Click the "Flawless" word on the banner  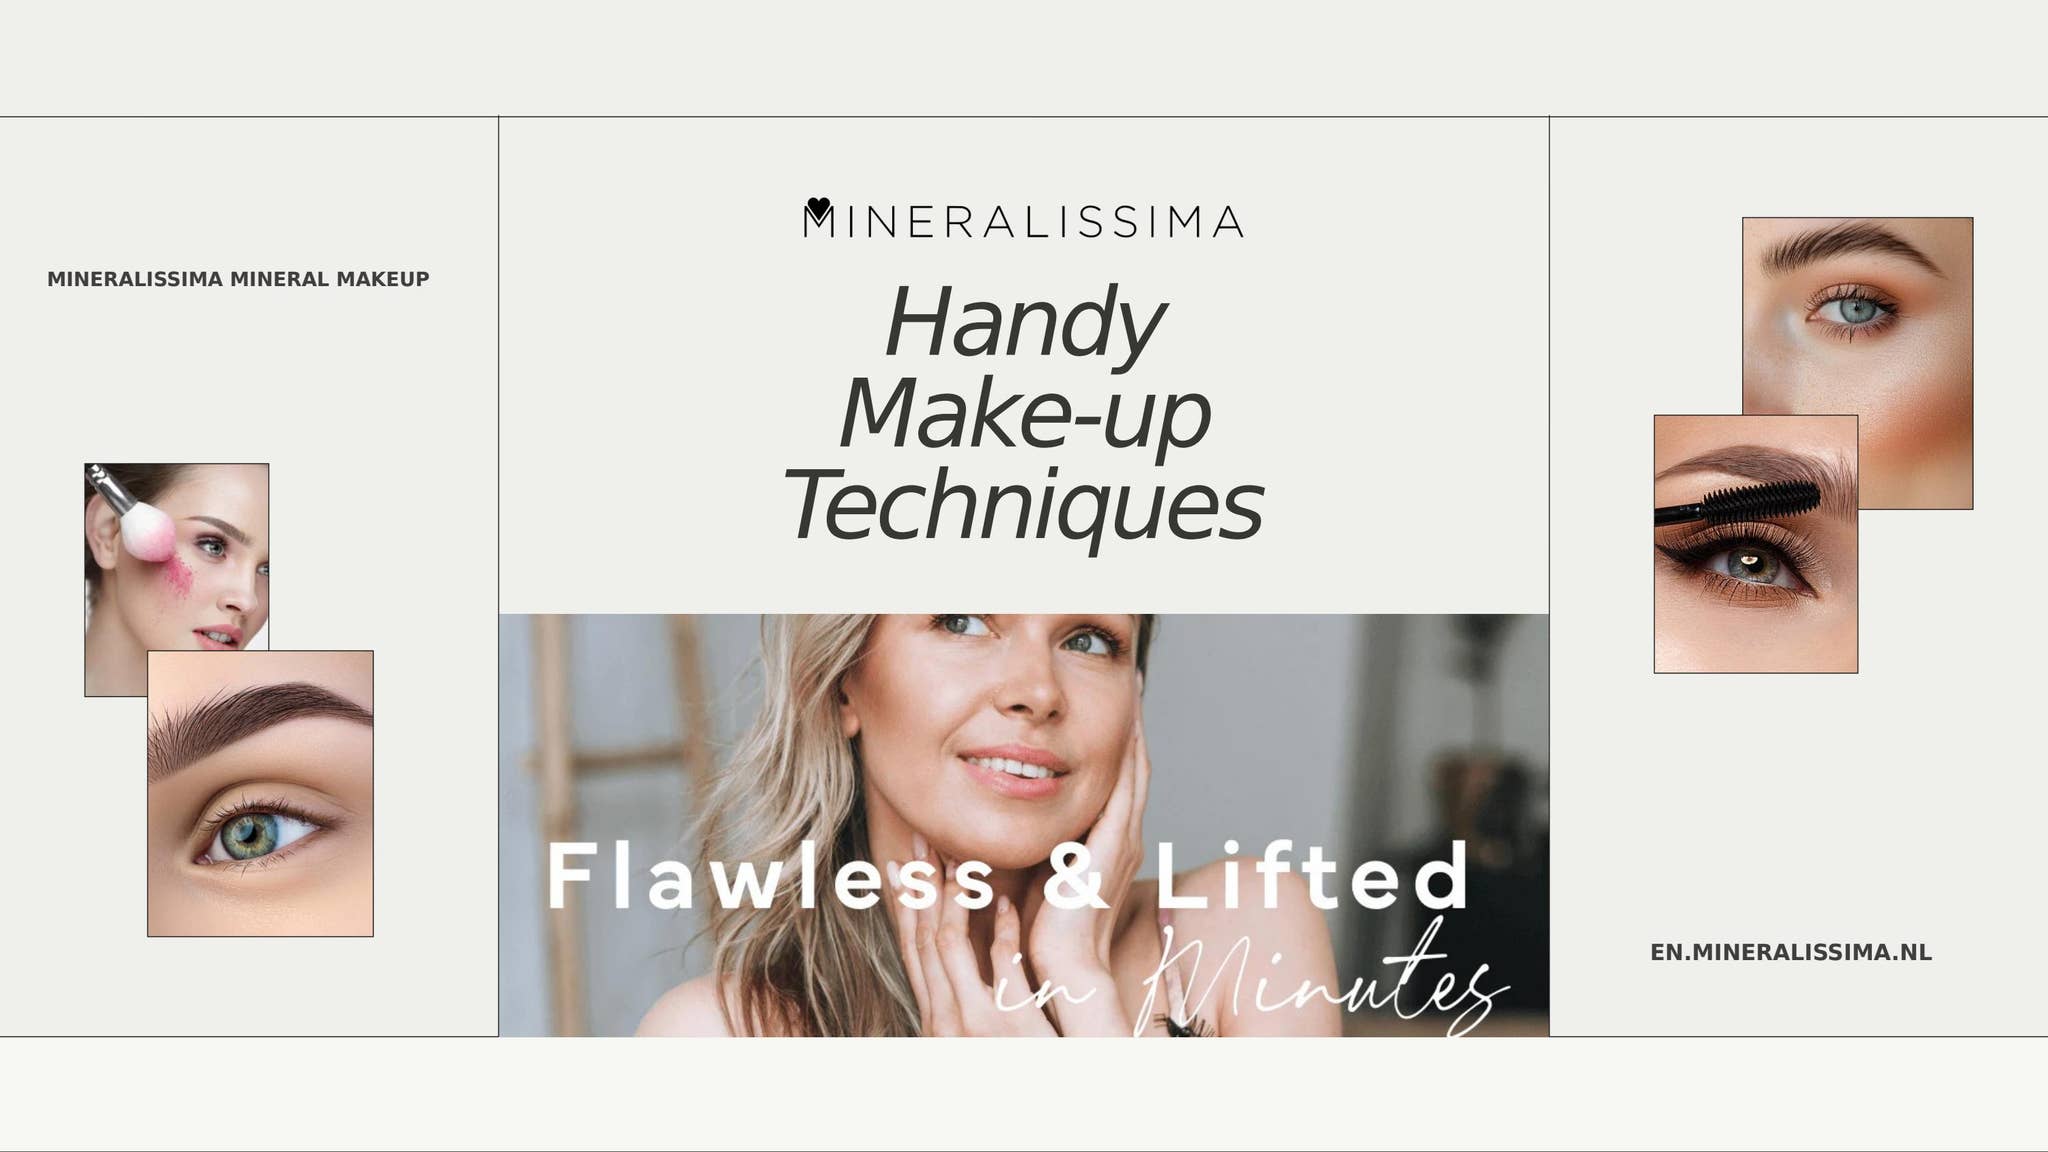[x=772, y=877]
